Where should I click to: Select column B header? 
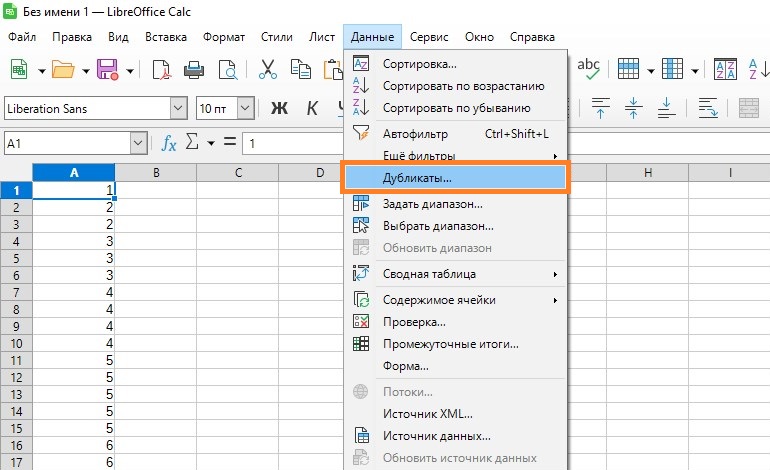pyautogui.click(x=156, y=173)
